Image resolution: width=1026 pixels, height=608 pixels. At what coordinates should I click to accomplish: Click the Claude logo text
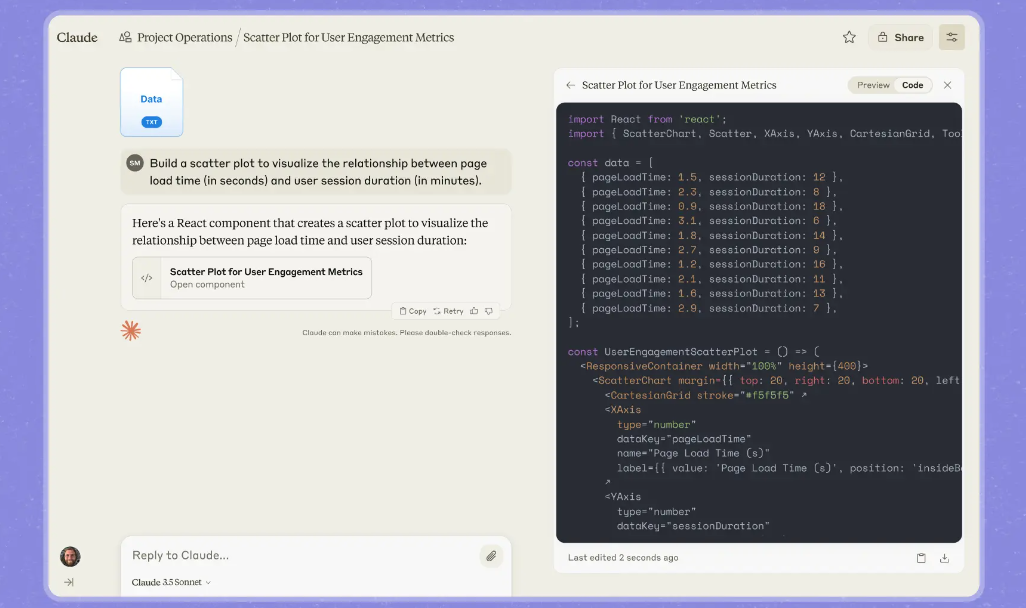(77, 37)
